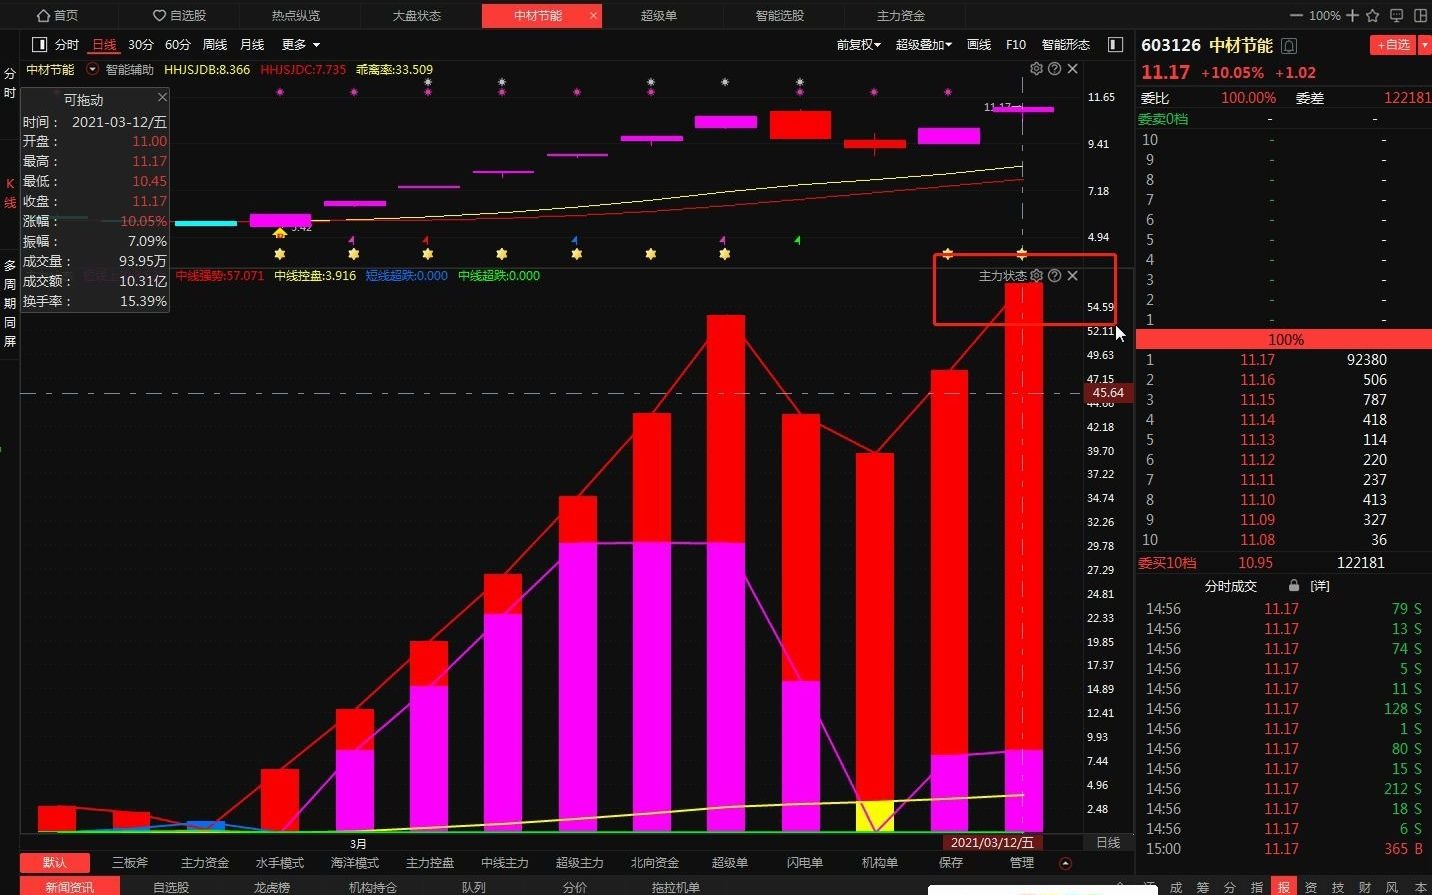Click the alert bell icon beside 中材节能 title
1432x895 pixels.
pyautogui.click(x=1290, y=46)
